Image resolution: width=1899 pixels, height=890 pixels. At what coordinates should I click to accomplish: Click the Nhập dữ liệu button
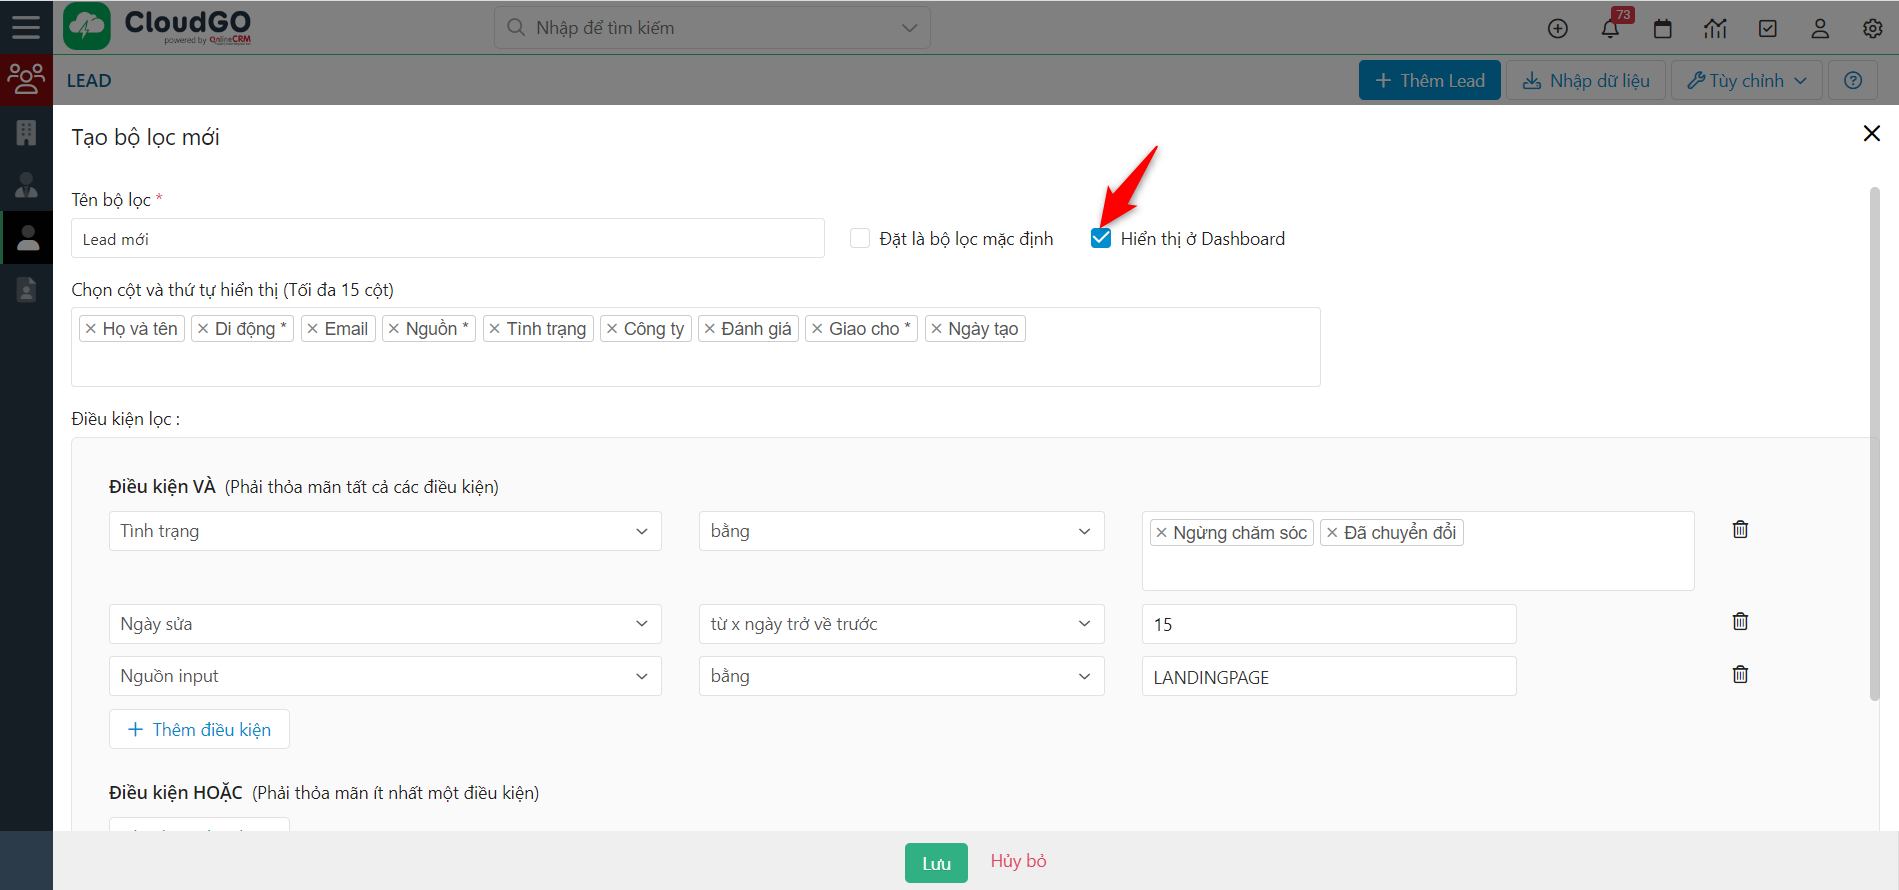coord(1586,80)
